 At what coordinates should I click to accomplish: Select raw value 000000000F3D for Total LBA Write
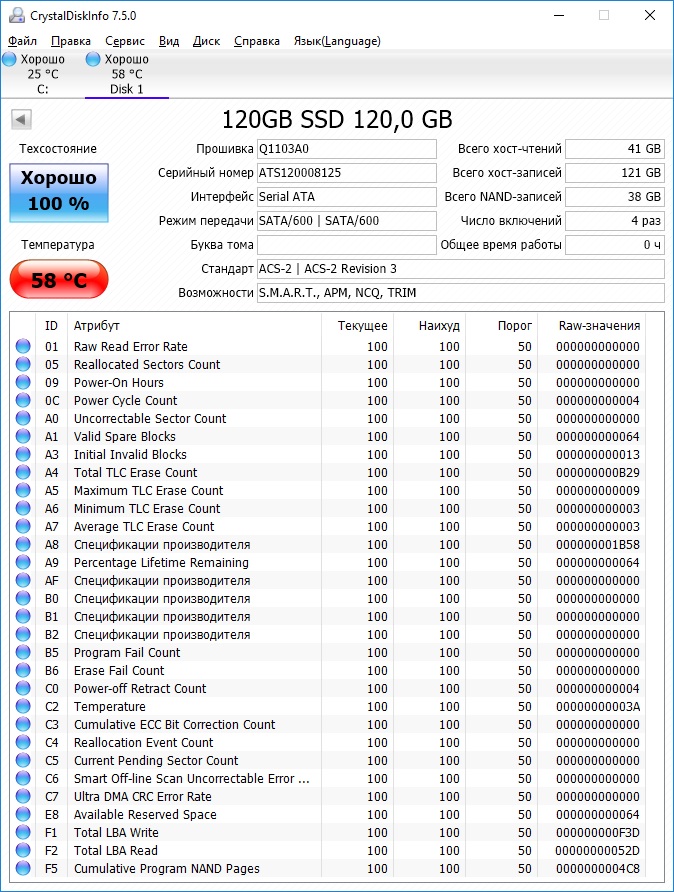598,832
